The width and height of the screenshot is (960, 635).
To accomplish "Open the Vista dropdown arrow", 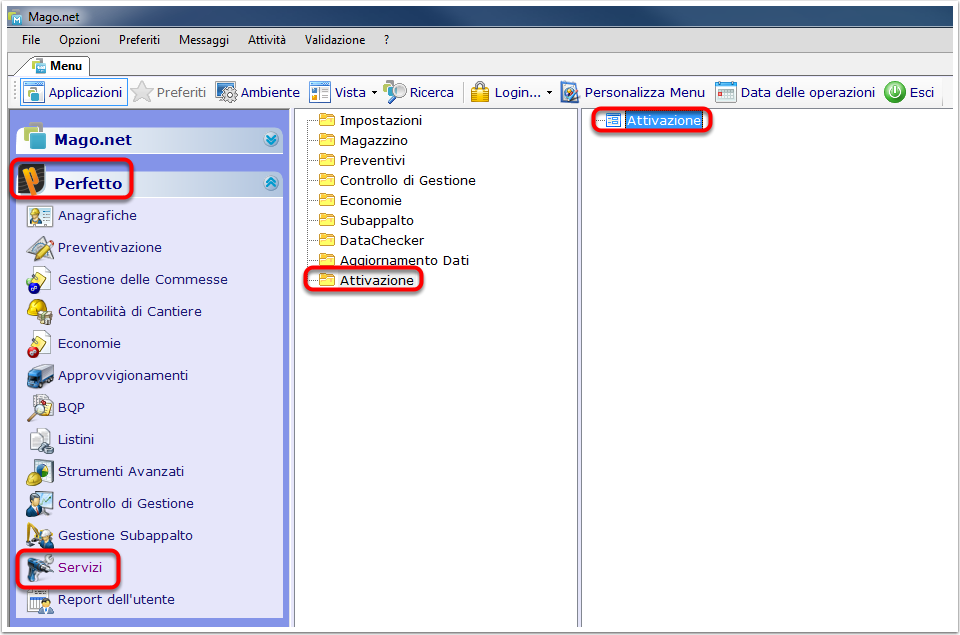I will tap(374, 93).
